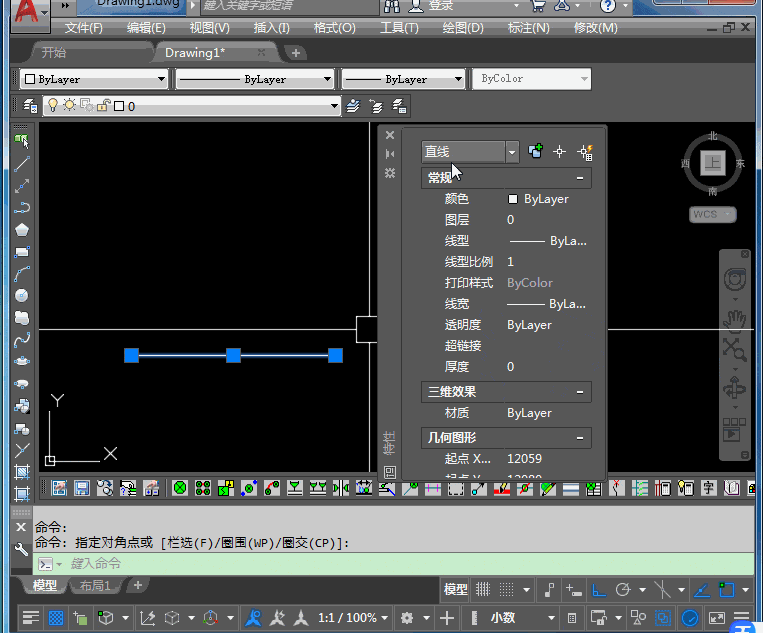763x633 pixels.
Task: Toggle polar tracking in status bar
Action: tap(623, 590)
